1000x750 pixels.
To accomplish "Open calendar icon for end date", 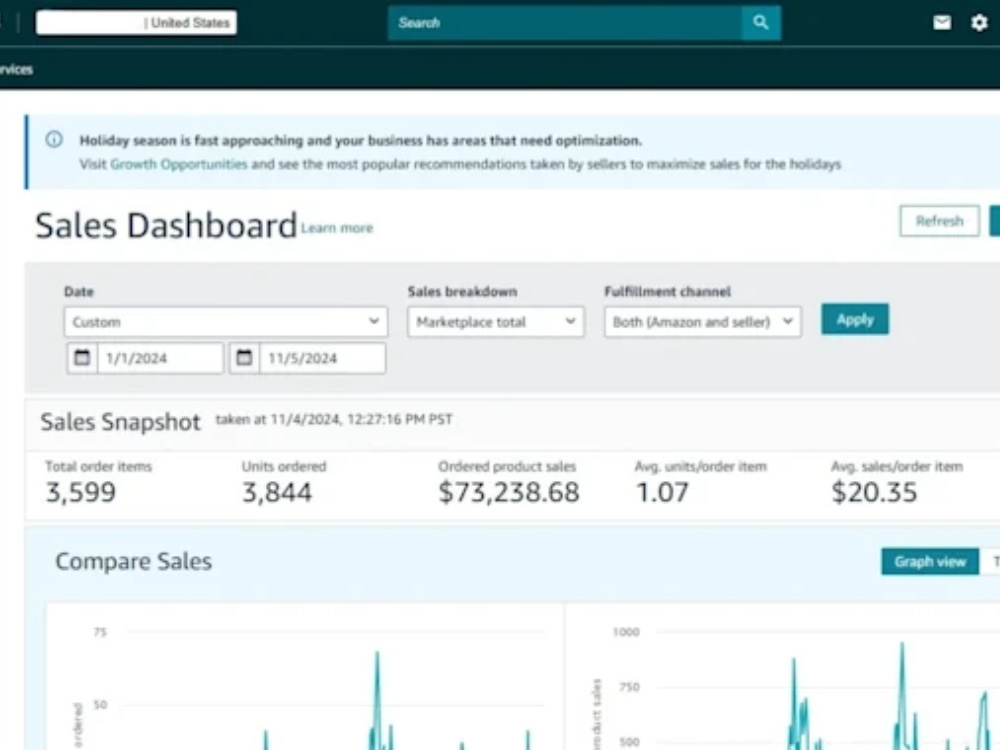I will tap(244, 358).
